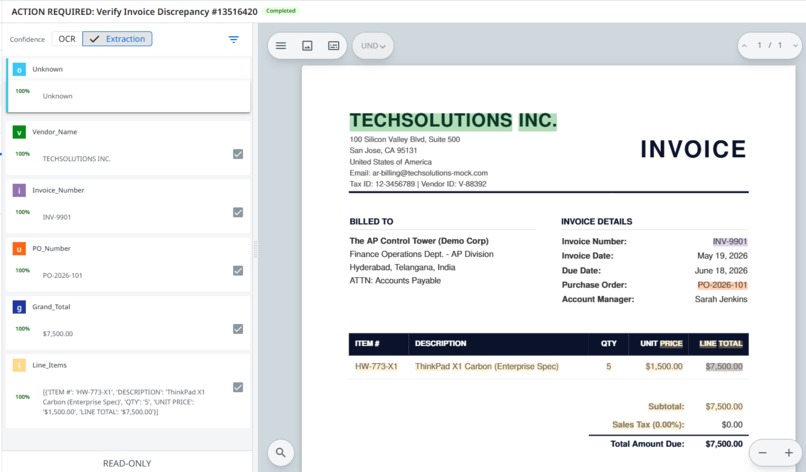Viewport: 806px width, 472px height.
Task: Click the hamburger list view icon
Action: point(281,46)
